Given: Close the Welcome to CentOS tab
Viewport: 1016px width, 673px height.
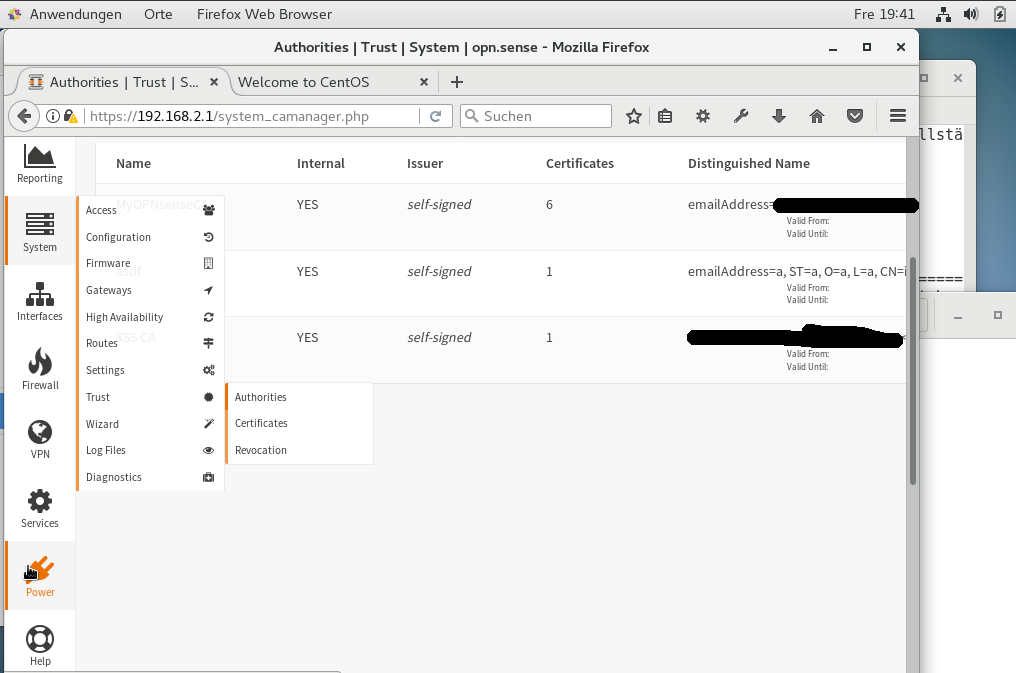Looking at the screenshot, I should click(x=424, y=82).
